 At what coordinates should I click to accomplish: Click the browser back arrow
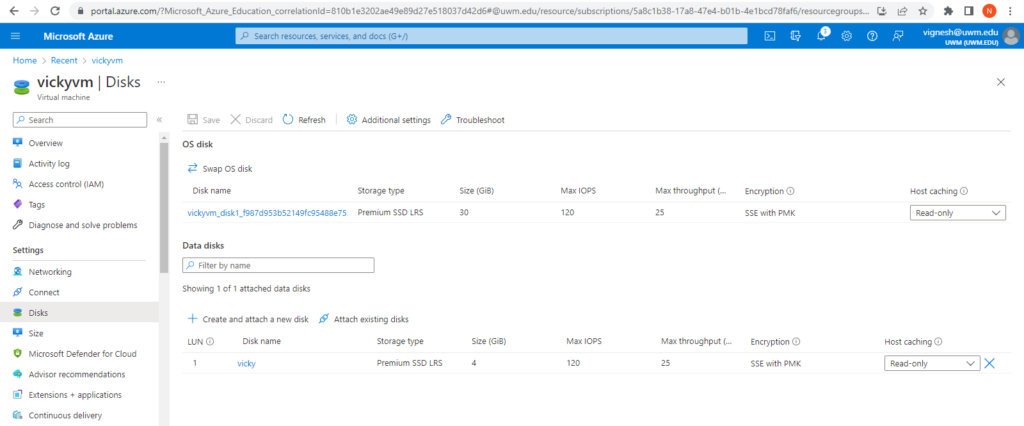click(14, 11)
